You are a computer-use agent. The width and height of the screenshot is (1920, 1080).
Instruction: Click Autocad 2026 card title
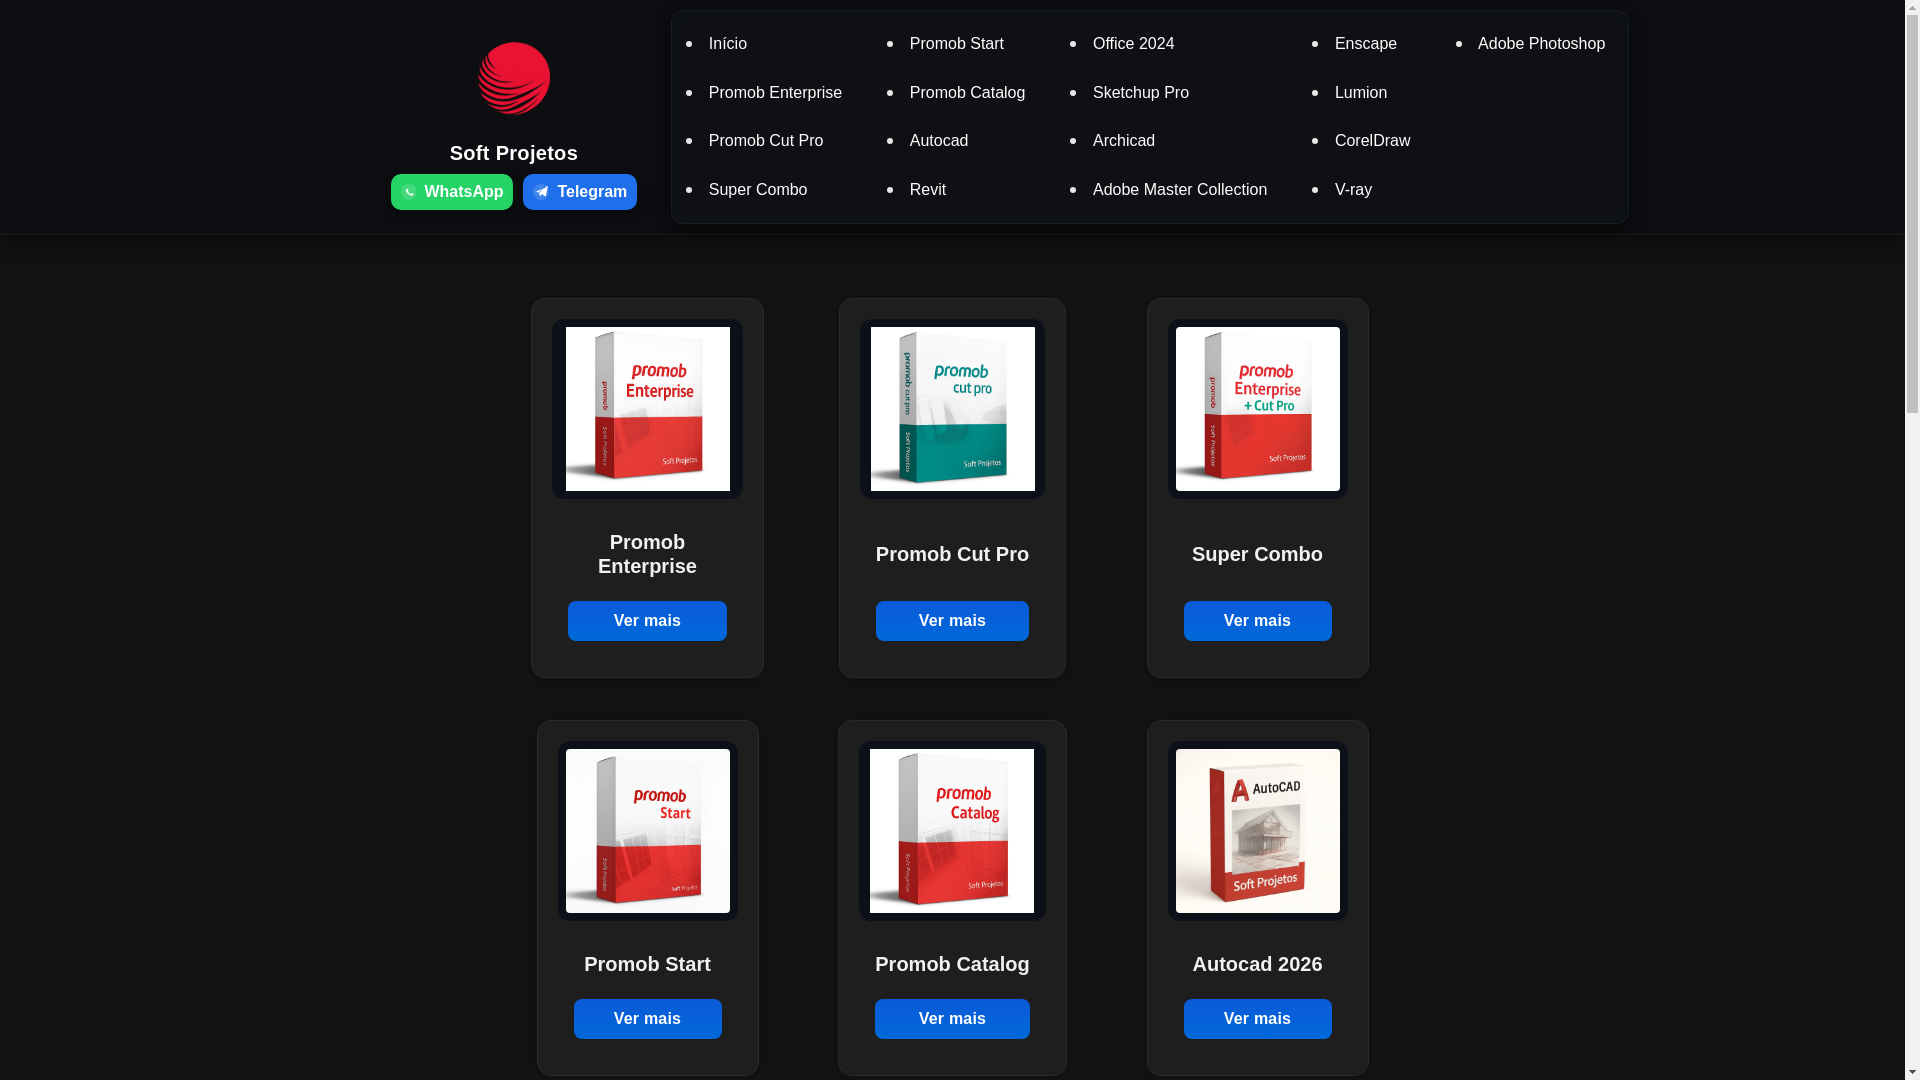point(1257,964)
